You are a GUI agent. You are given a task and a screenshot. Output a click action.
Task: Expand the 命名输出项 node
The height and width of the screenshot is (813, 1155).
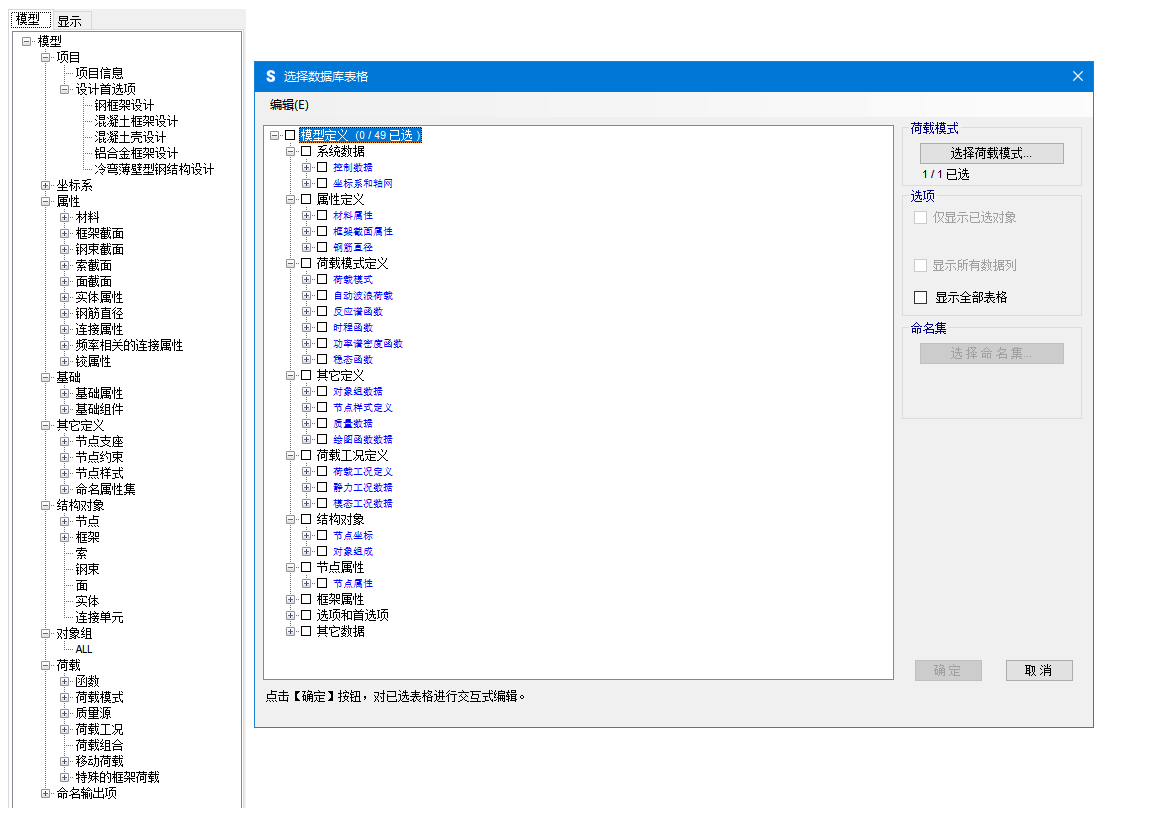[x=46, y=793]
